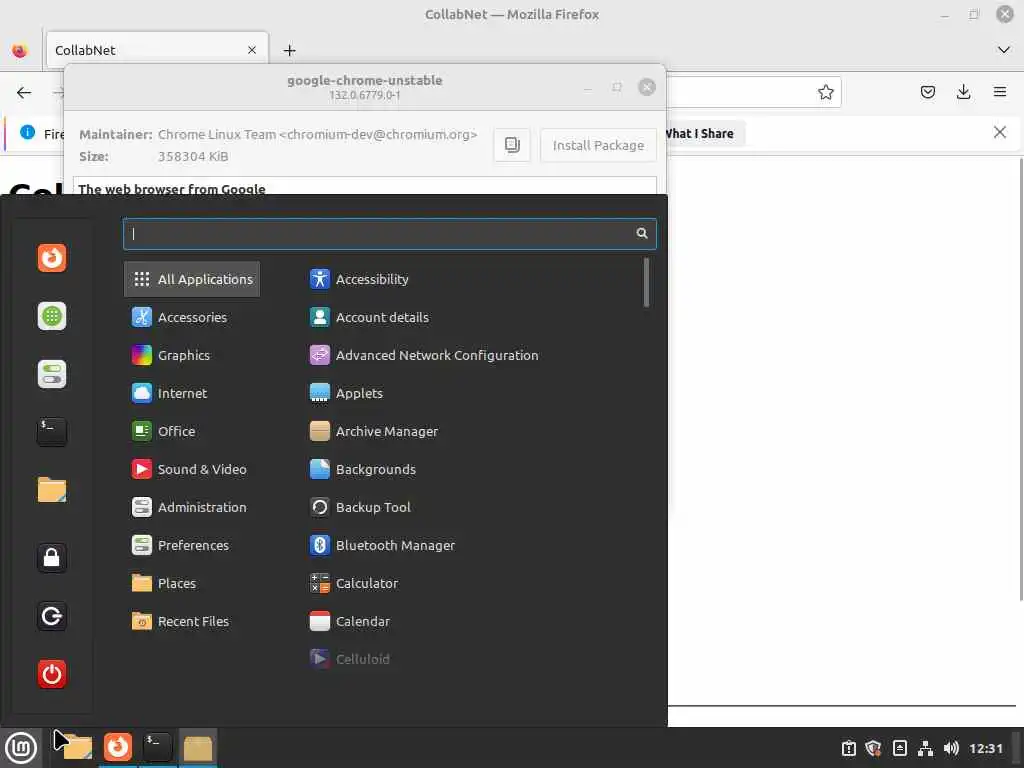Viewport: 1024px width, 768px height.
Task: Click the clipboard tray icon
Action: (848, 748)
